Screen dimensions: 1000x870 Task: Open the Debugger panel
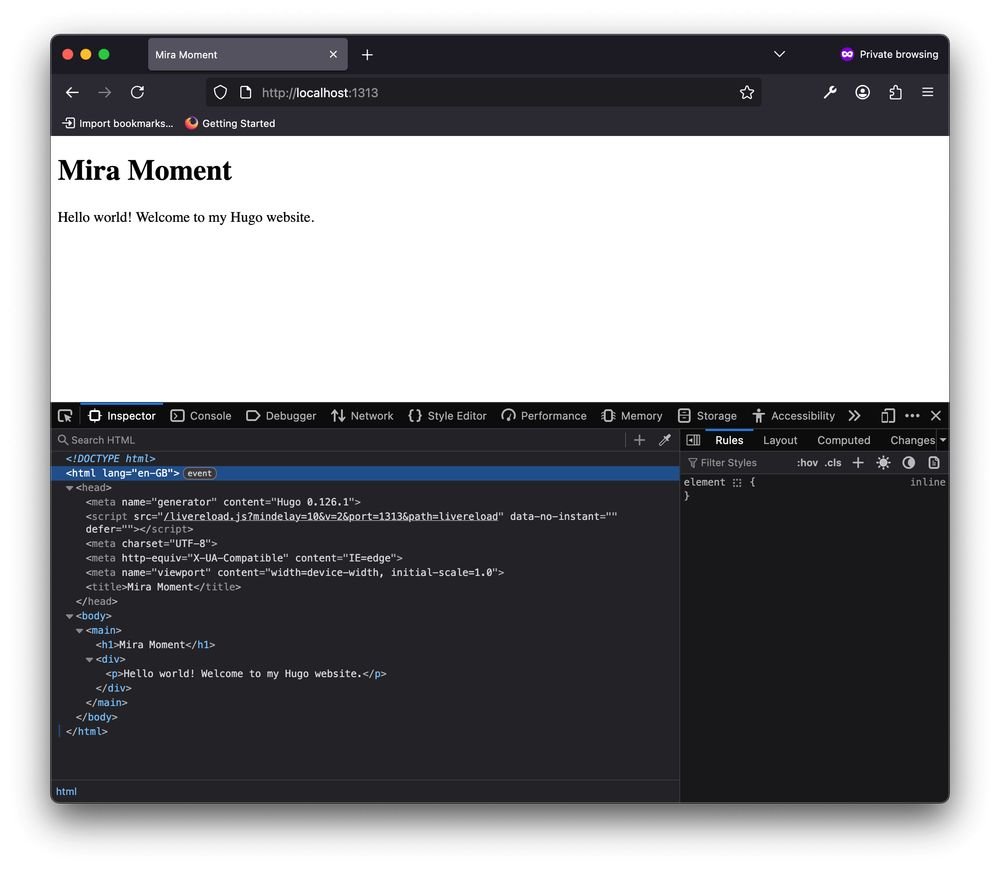tap(281, 416)
